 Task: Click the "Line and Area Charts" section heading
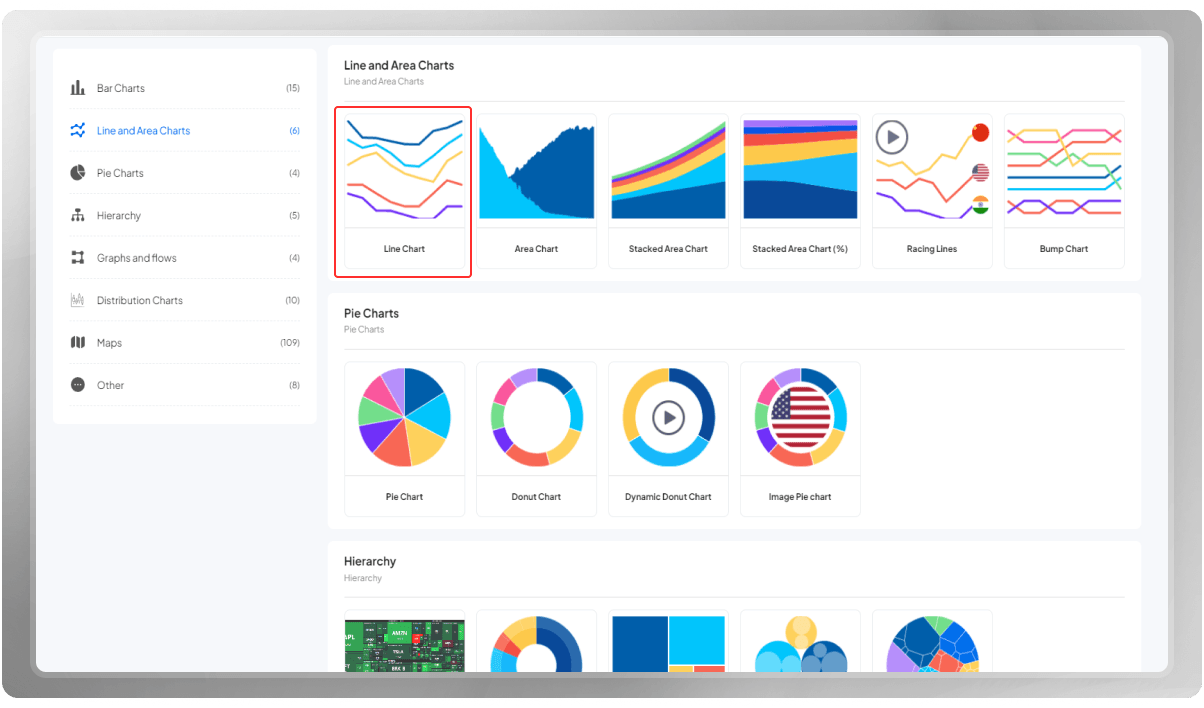coord(399,65)
